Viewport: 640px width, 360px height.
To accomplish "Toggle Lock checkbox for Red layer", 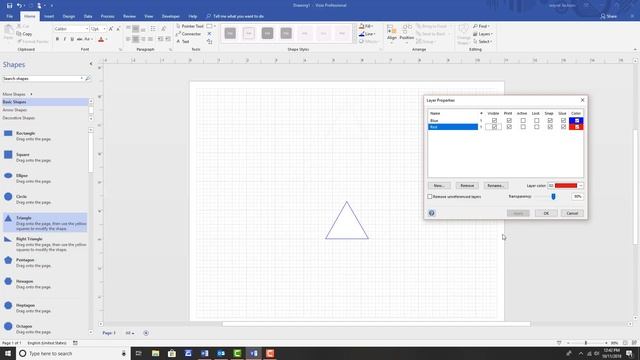I will tap(536, 127).
